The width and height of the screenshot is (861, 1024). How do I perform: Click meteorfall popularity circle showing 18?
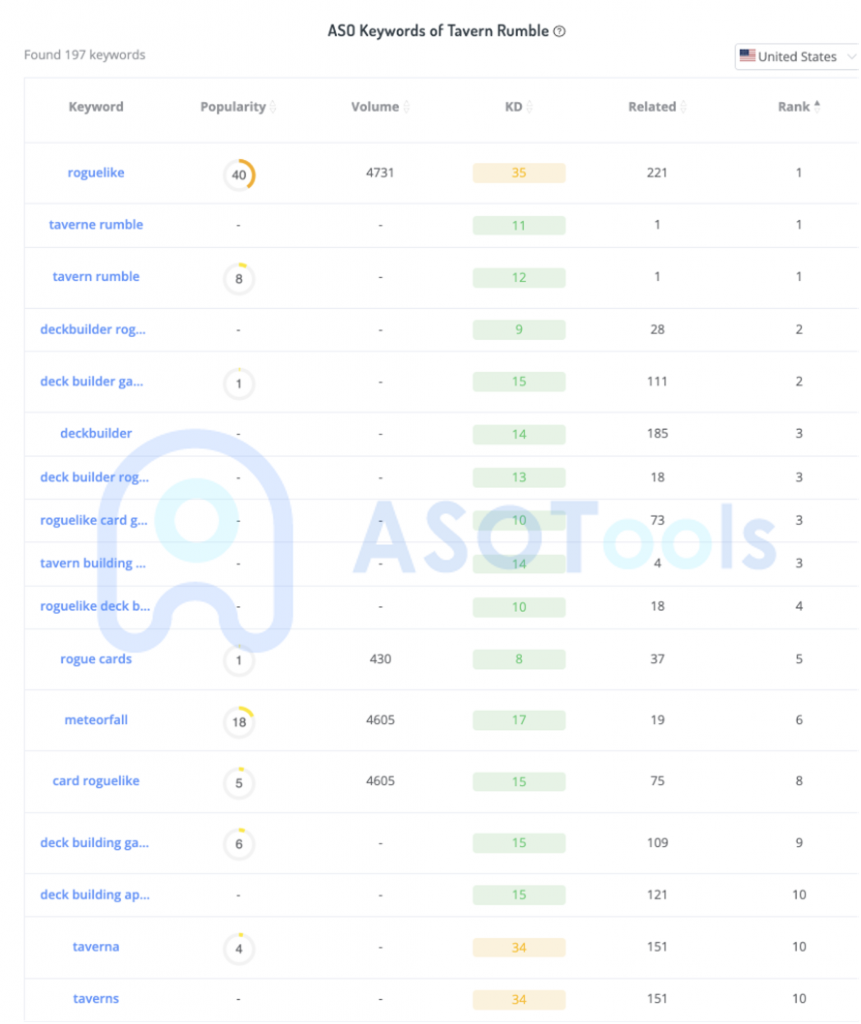[239, 721]
